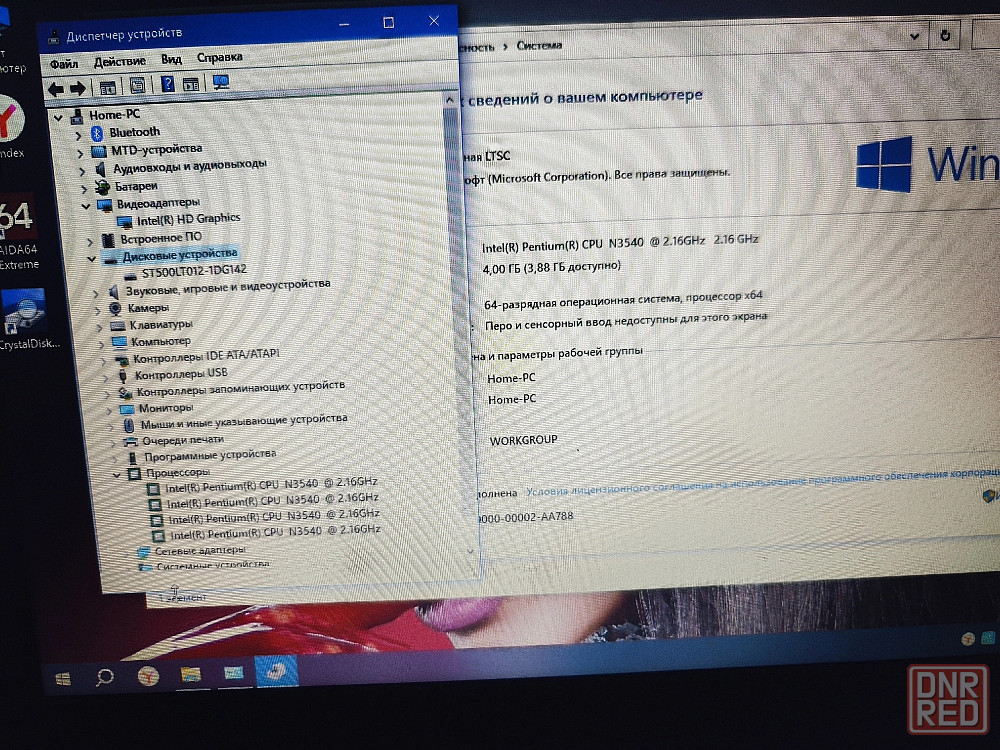This screenshot has height=750, width=1000.
Task: Click the Cameras (Камеры) device icon
Action: click(x=115, y=309)
